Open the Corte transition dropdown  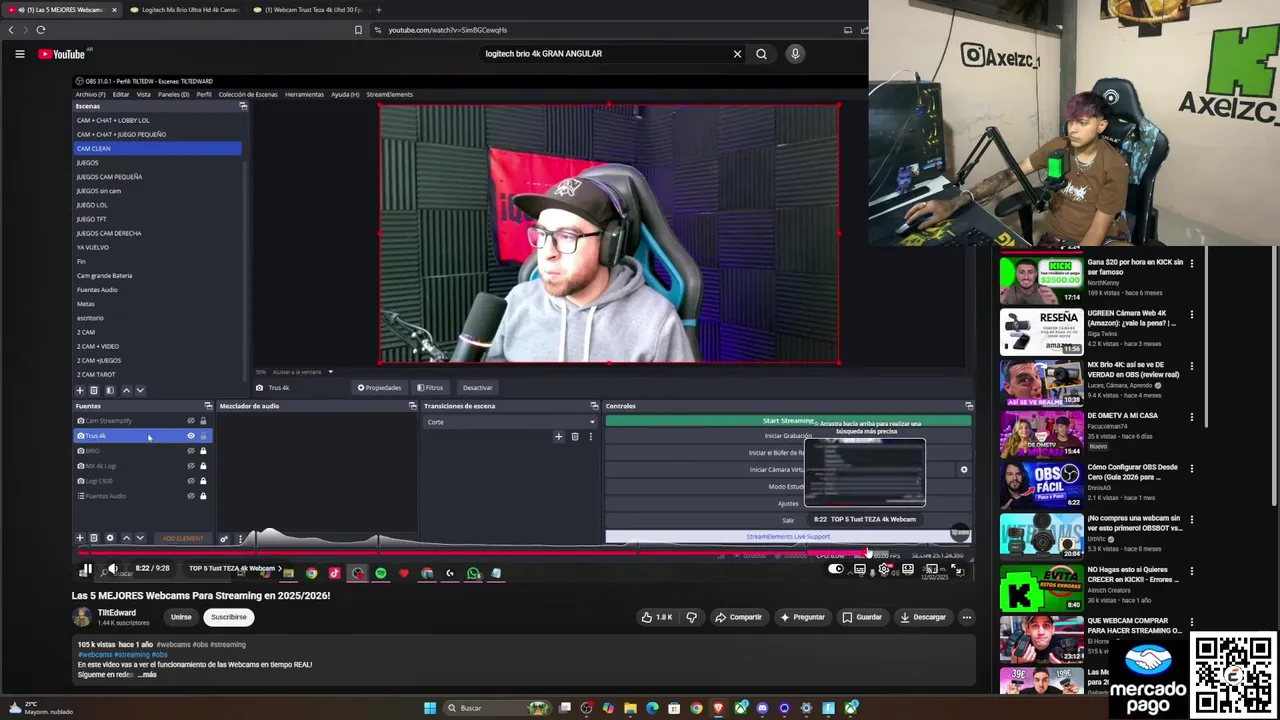point(510,422)
